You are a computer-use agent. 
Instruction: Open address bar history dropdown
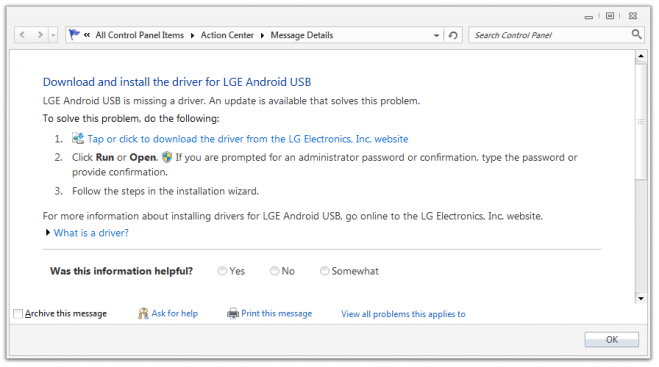[436, 35]
